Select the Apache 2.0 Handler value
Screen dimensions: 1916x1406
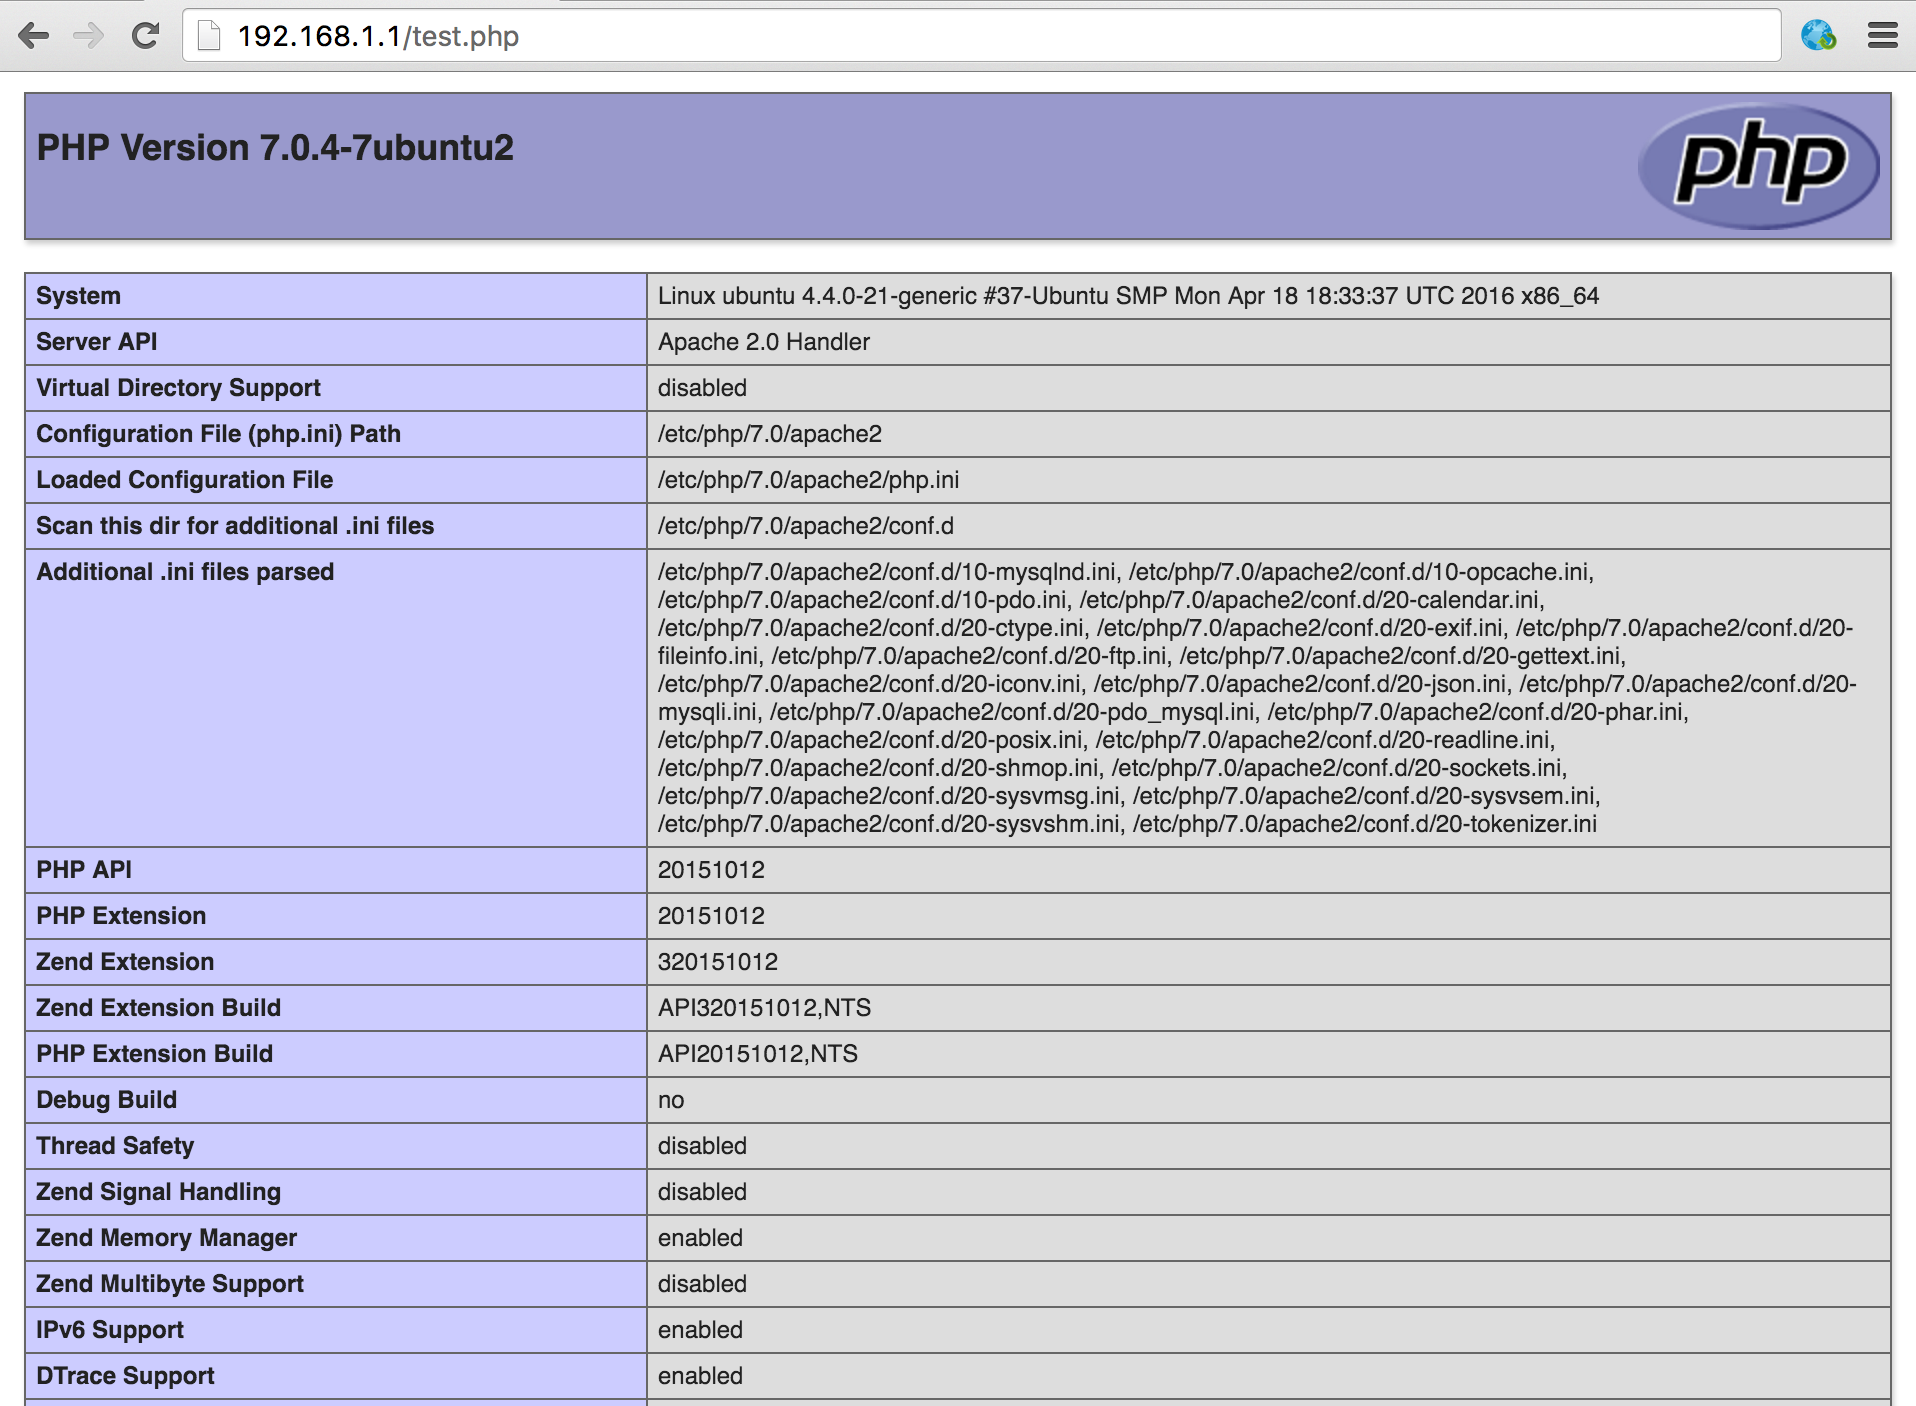click(x=763, y=342)
